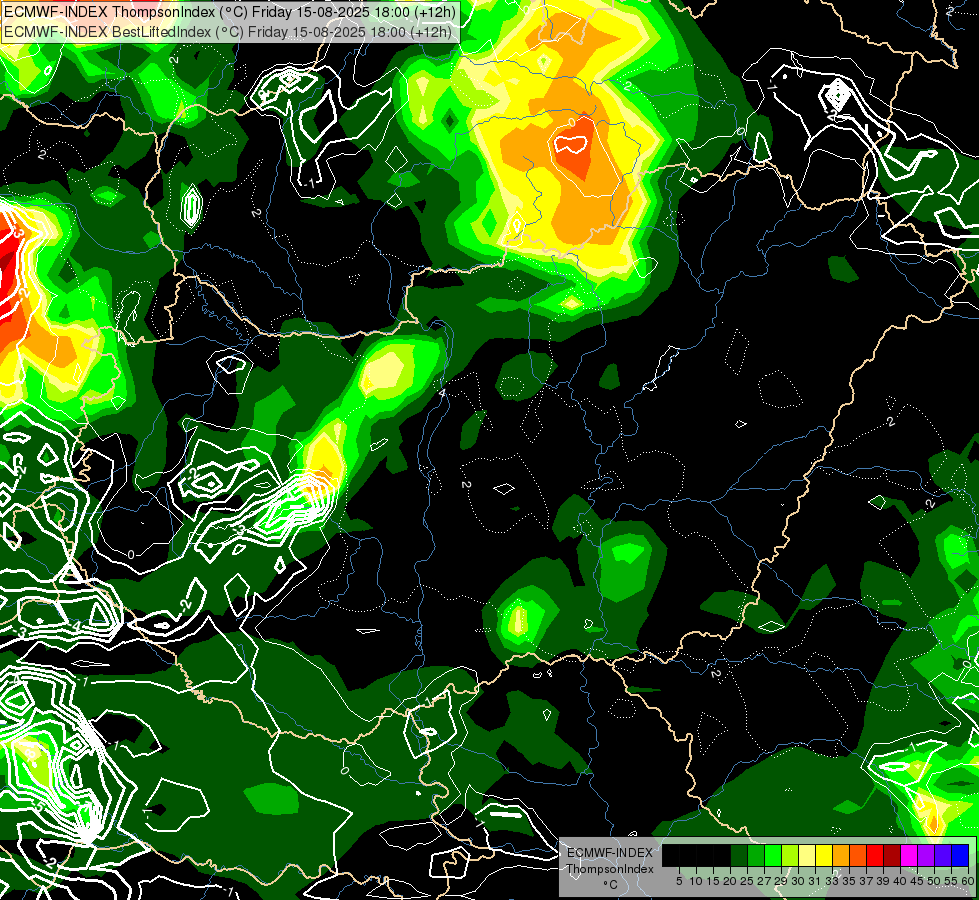This screenshot has height=900, width=979.
Task: Click legend tick label 33
Action: point(832,881)
